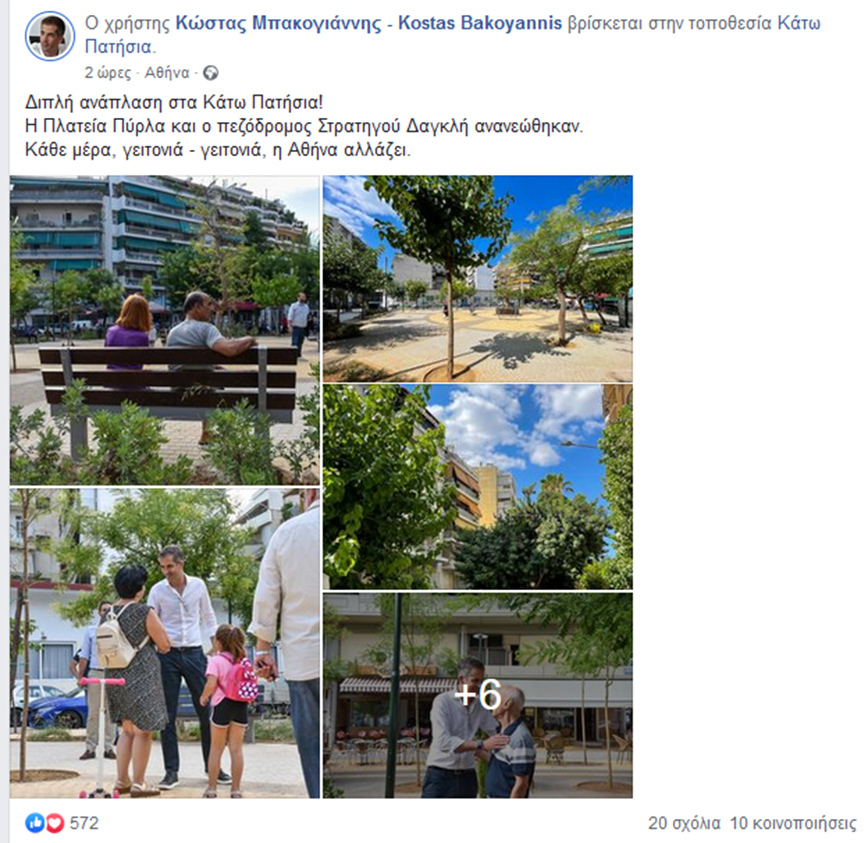View the 572 reactions count

click(84, 823)
